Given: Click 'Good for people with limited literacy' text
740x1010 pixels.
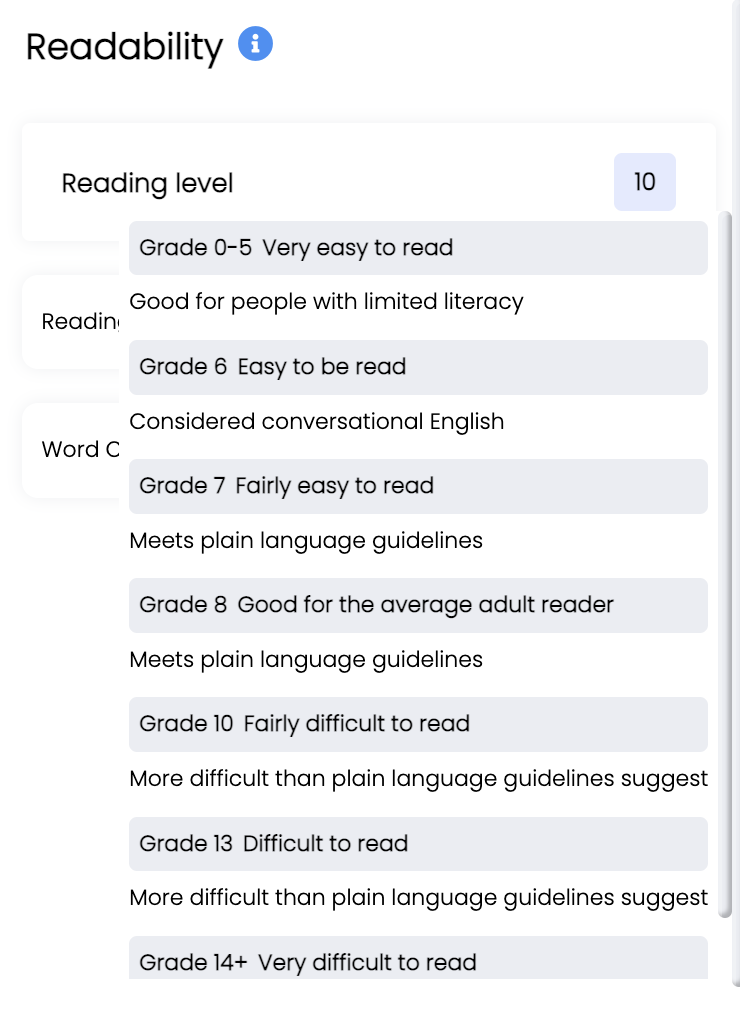Looking at the screenshot, I should pos(327,302).
